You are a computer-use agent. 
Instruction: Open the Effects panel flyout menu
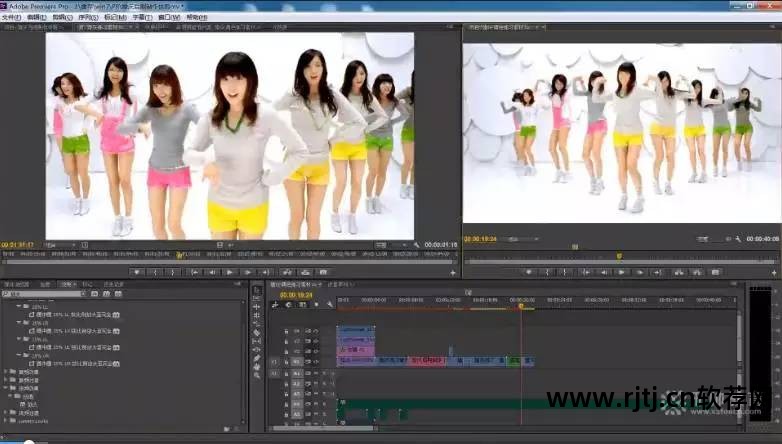coord(237,284)
